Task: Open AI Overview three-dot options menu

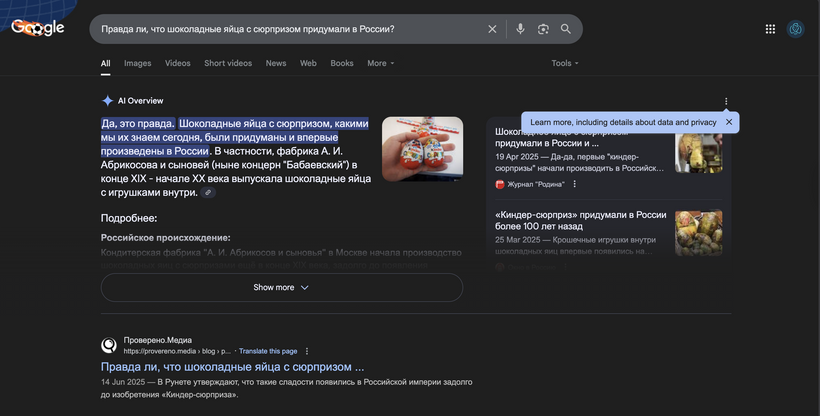Action: [726, 101]
